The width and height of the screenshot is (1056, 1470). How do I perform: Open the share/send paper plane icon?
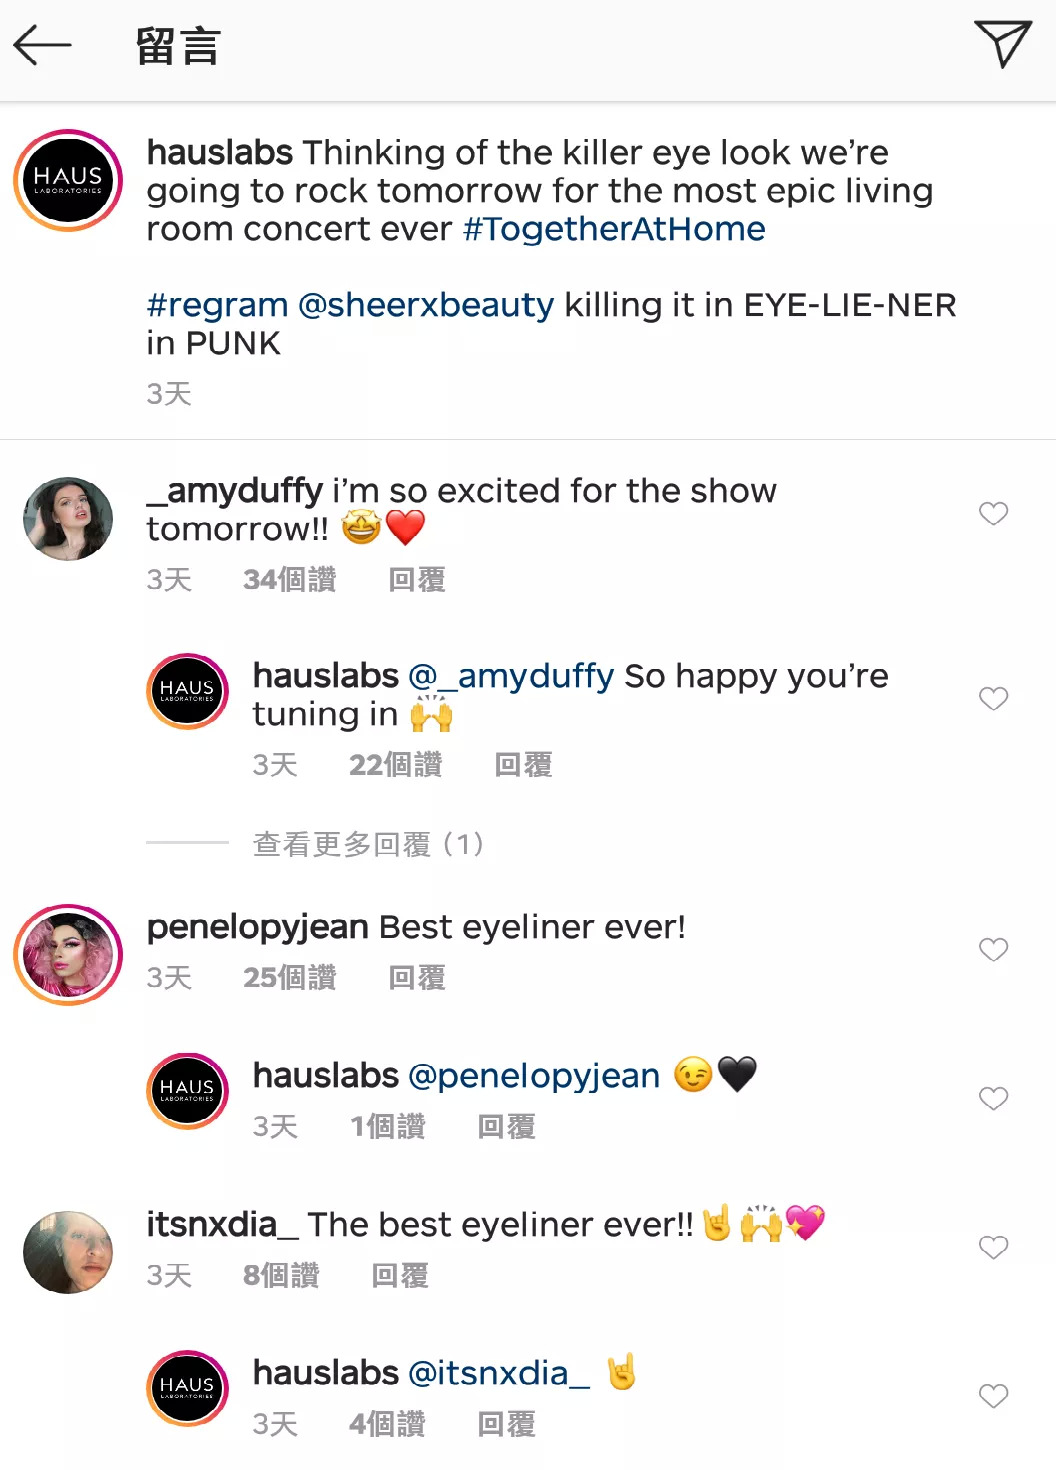click(1002, 44)
